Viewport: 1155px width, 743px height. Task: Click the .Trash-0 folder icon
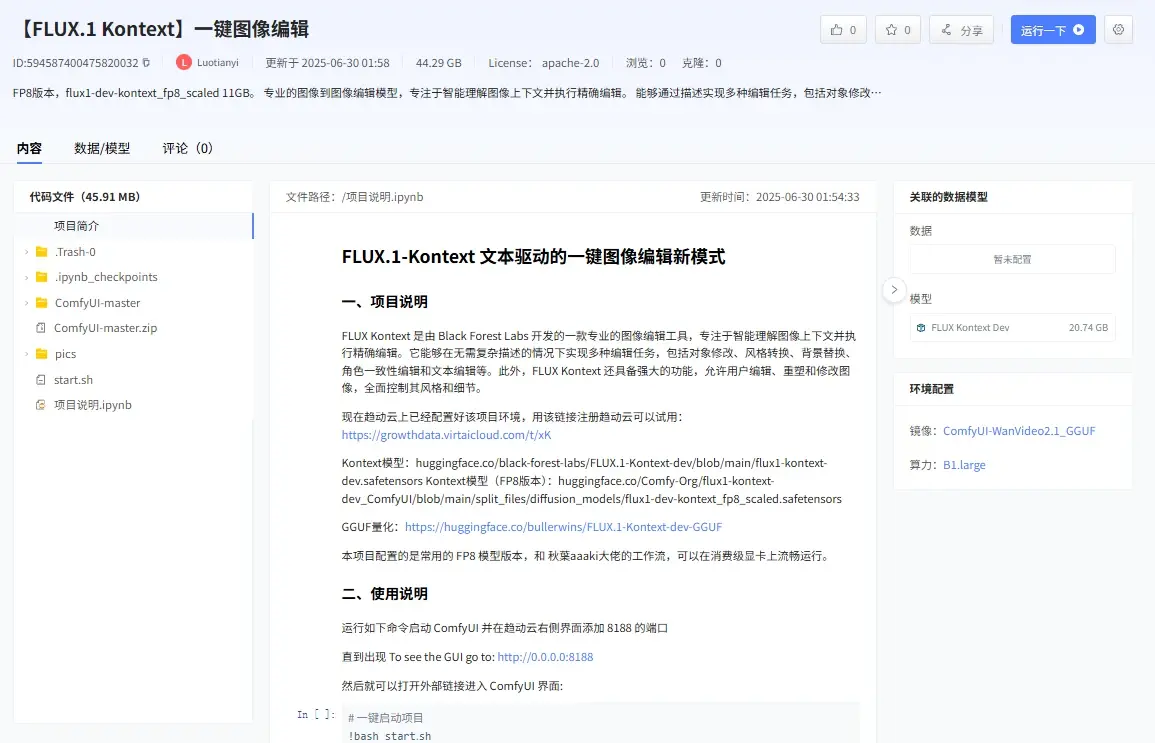[x=42, y=252]
